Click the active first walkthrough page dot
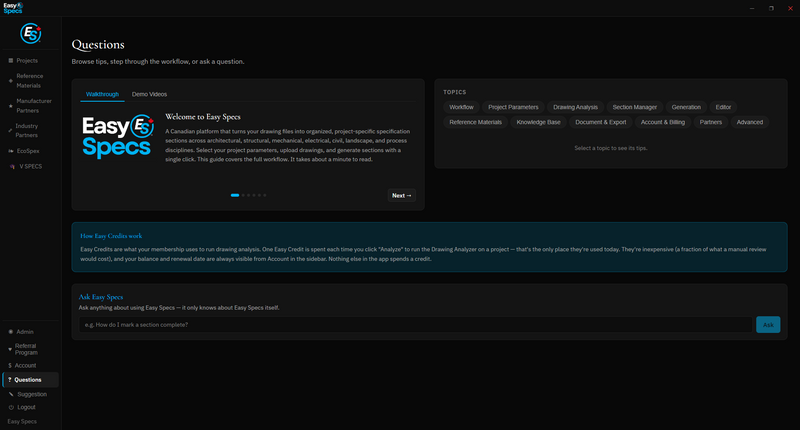The height and width of the screenshot is (430, 800). (235, 195)
